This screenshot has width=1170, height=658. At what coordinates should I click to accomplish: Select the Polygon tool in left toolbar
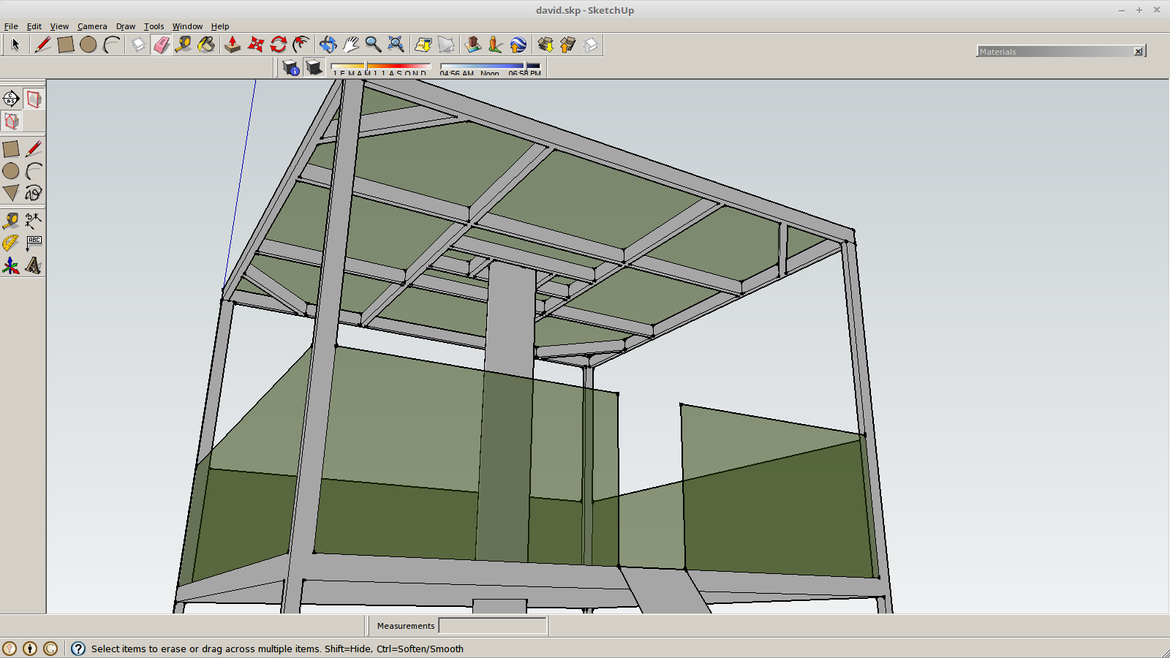click(10, 193)
